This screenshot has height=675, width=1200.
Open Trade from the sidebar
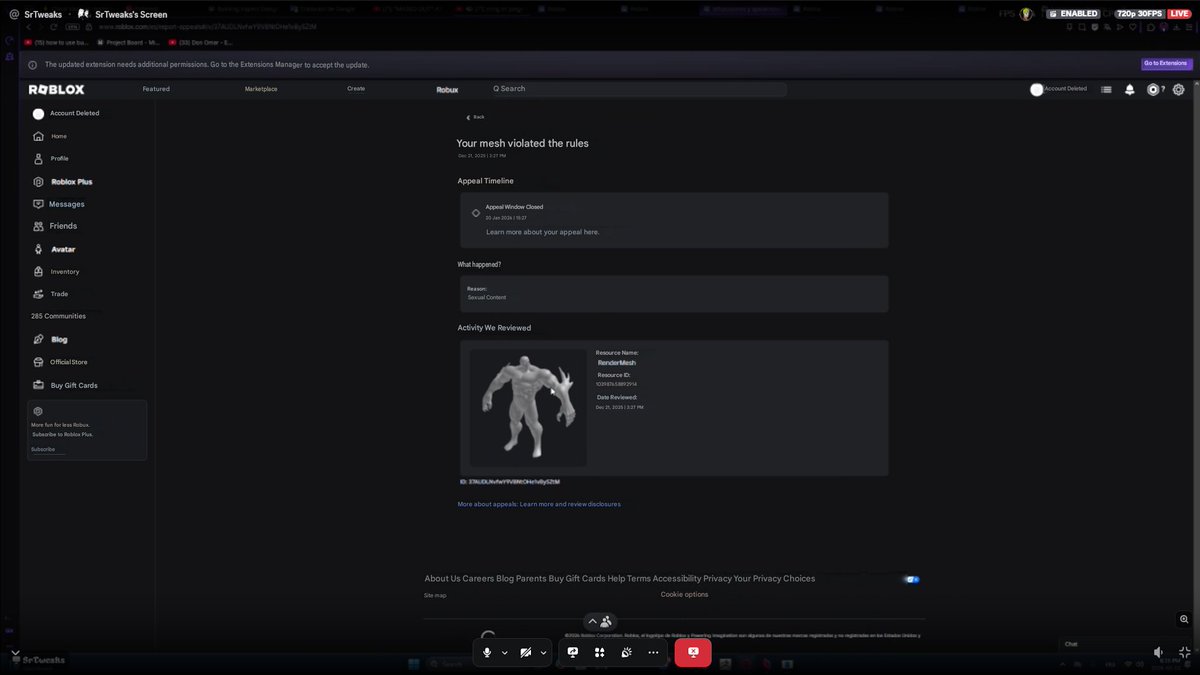click(x=51, y=294)
